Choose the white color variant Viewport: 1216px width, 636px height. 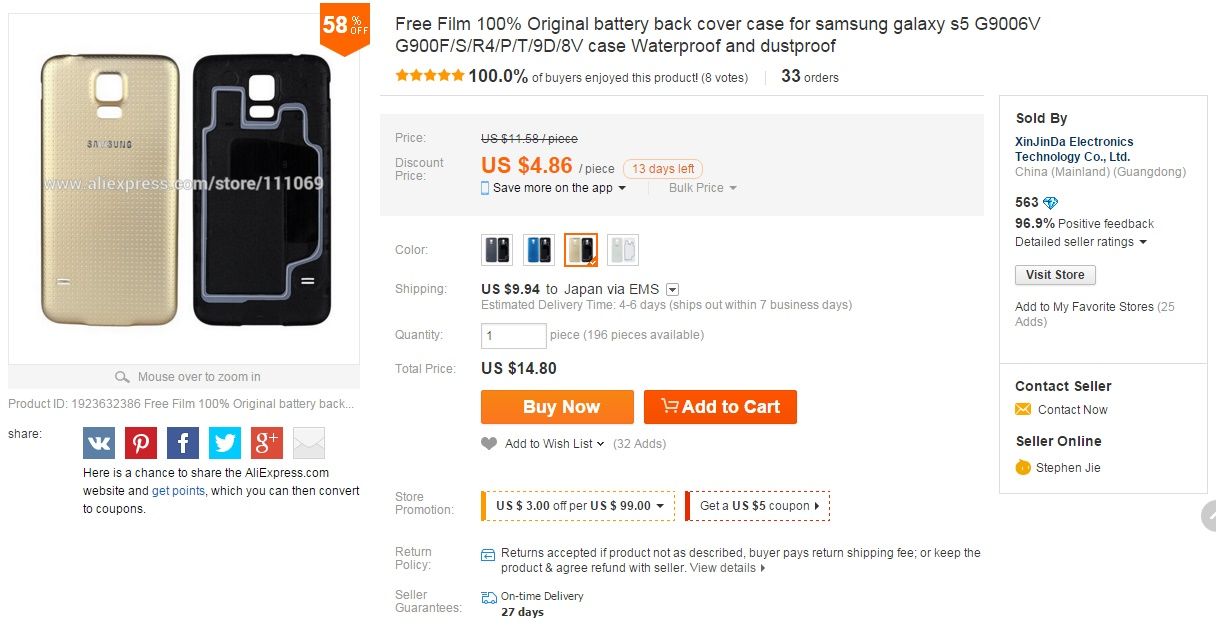(623, 250)
